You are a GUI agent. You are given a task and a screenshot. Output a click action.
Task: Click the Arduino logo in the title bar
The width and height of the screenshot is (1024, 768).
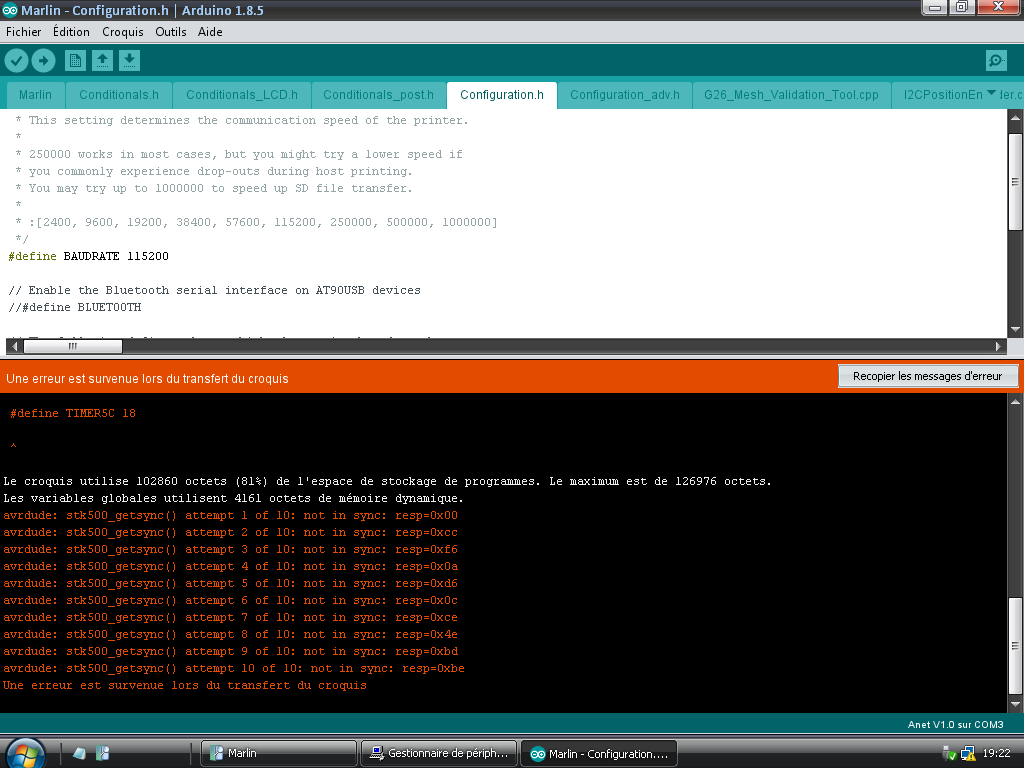pyautogui.click(x=10, y=10)
